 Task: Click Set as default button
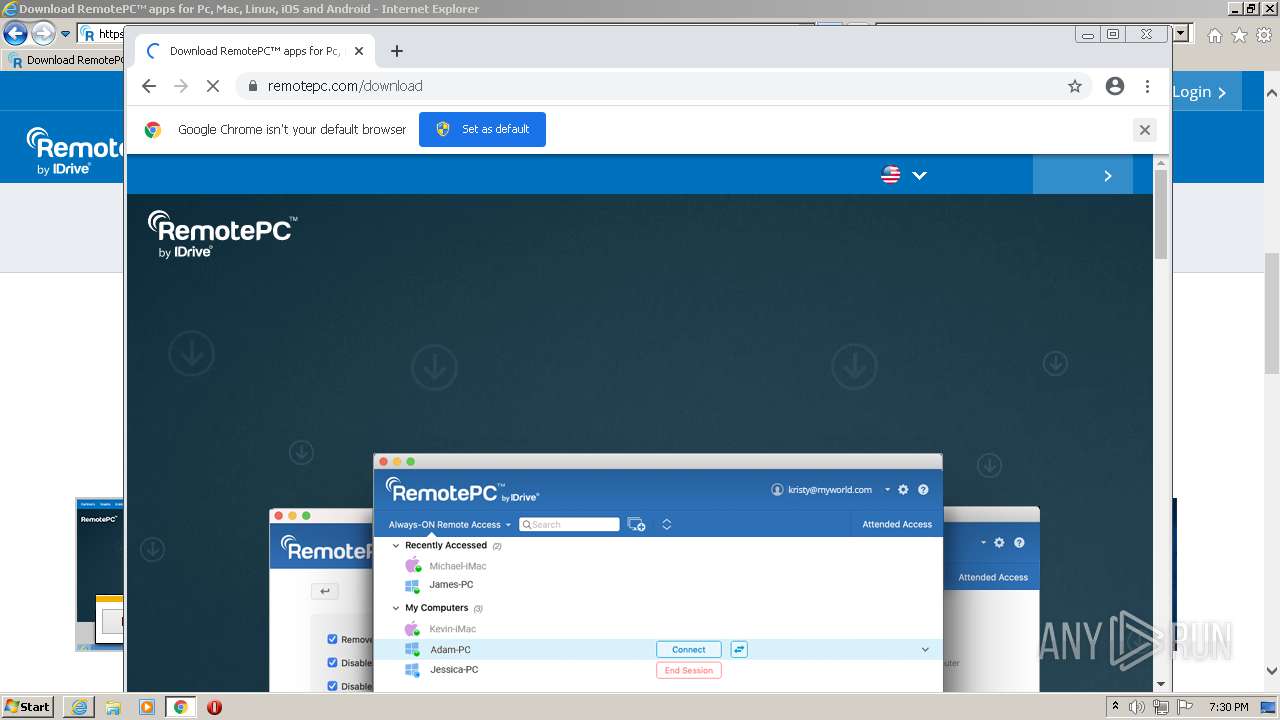482,129
